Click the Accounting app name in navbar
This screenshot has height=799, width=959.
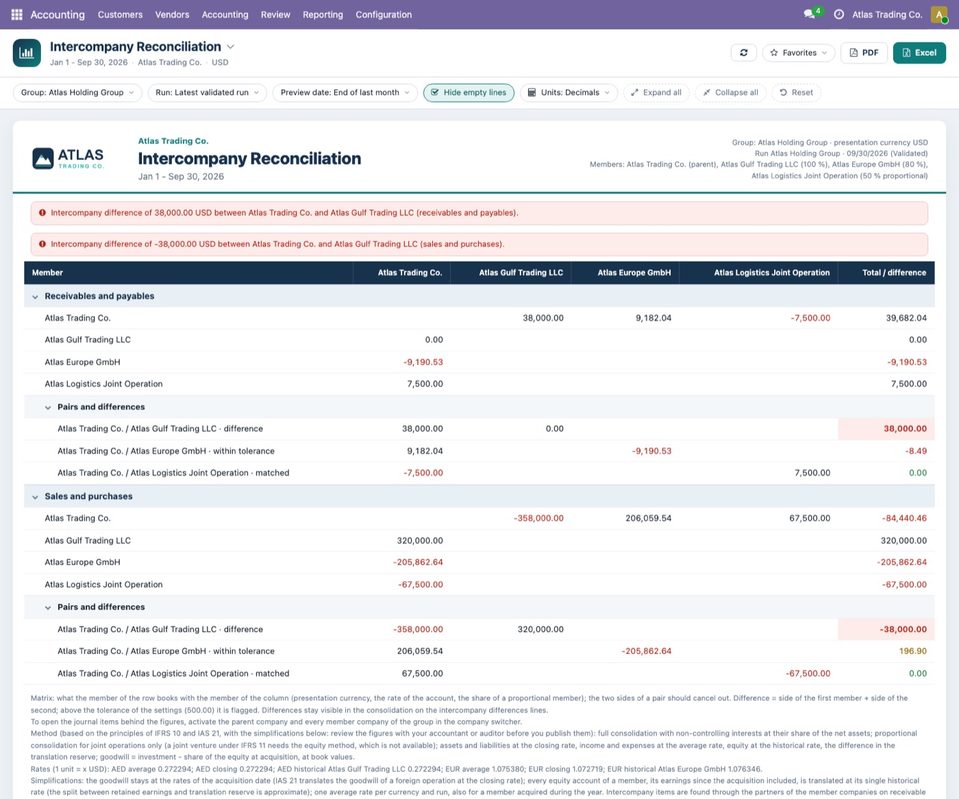click(57, 14)
